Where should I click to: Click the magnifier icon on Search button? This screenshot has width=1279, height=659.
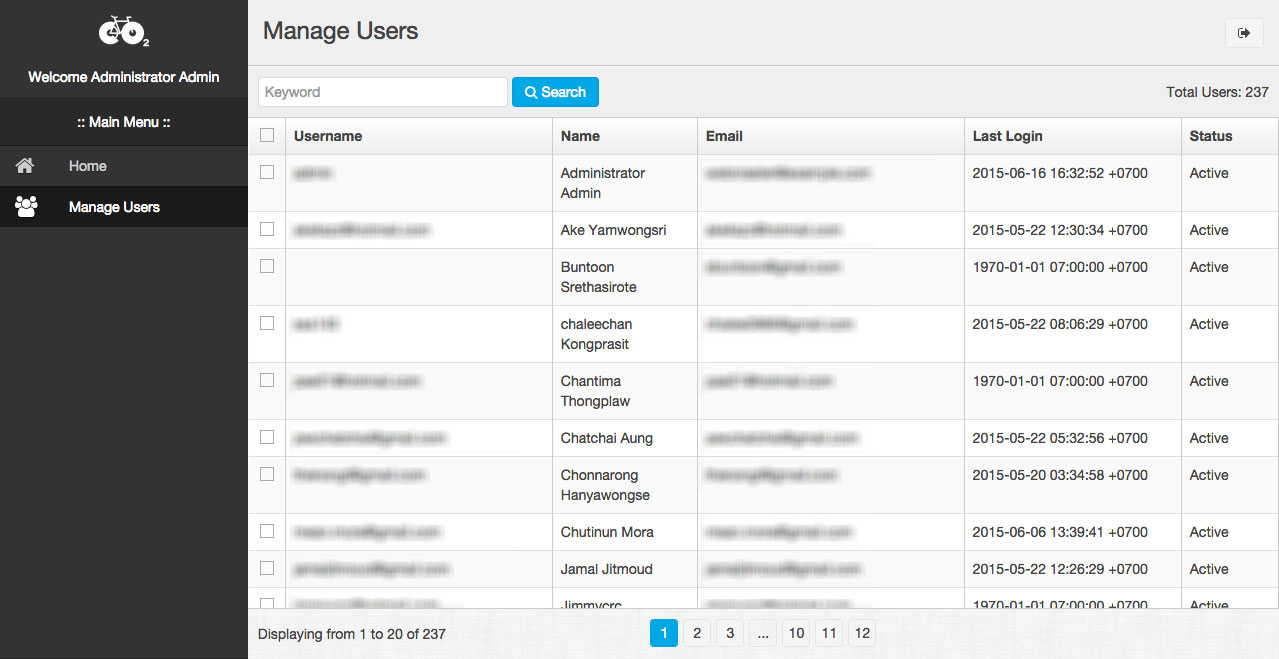point(531,92)
